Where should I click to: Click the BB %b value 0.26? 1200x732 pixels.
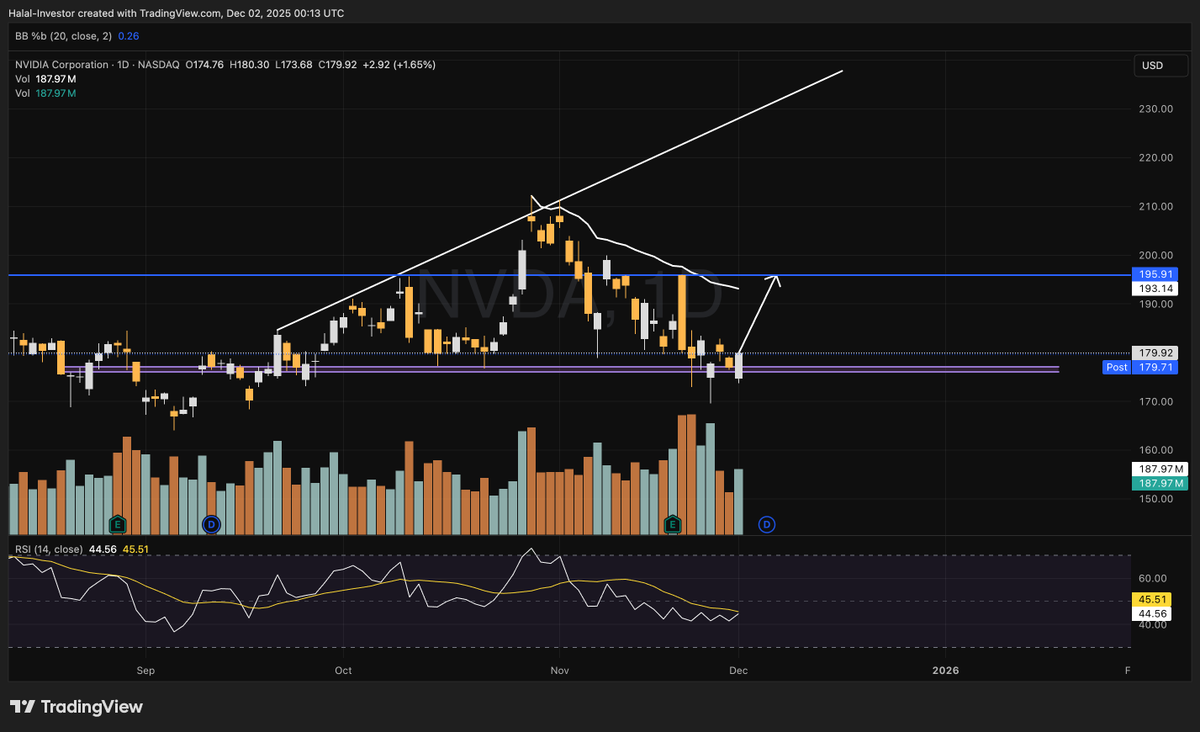128,35
